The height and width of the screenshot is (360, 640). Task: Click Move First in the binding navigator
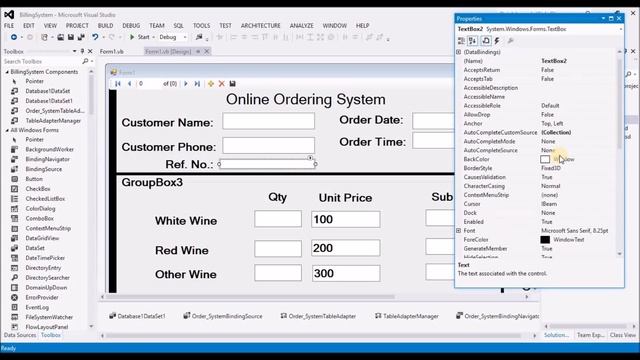click(x=118, y=84)
